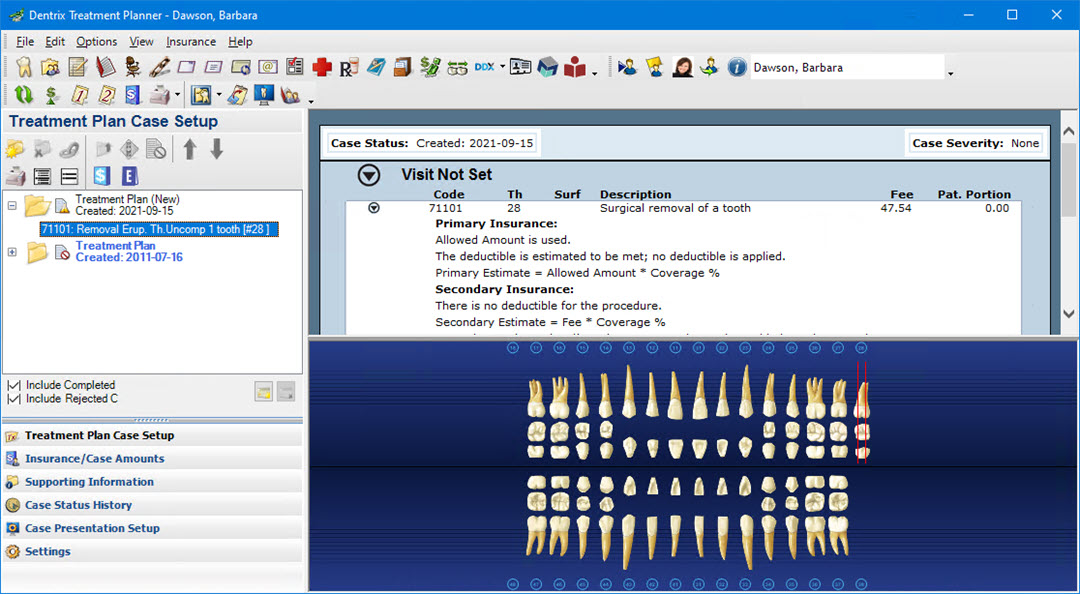1080x594 pixels.
Task: Open the Options menu
Action: [x=96, y=42]
